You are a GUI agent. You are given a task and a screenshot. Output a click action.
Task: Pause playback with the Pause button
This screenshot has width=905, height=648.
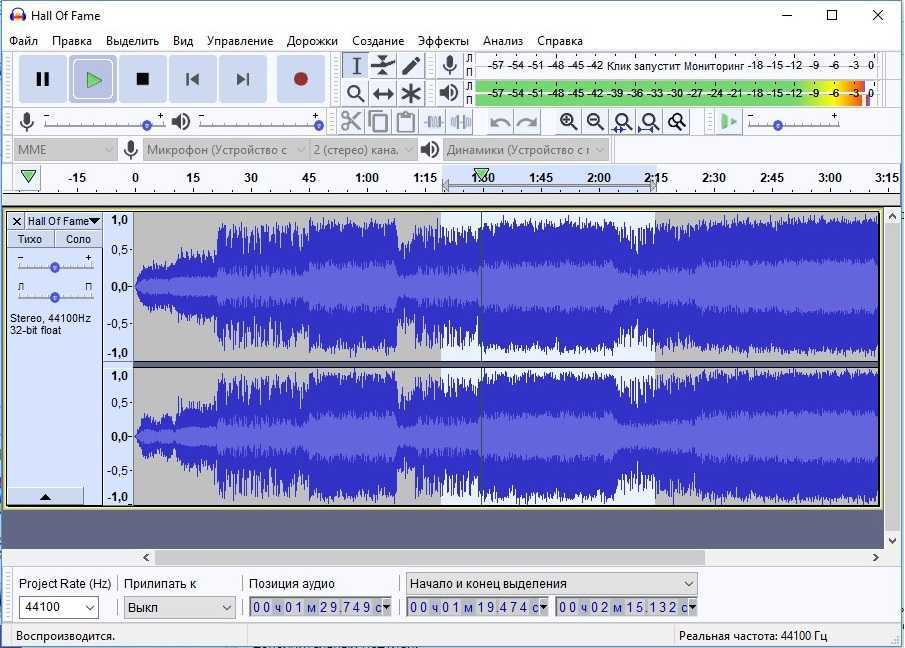(x=43, y=79)
